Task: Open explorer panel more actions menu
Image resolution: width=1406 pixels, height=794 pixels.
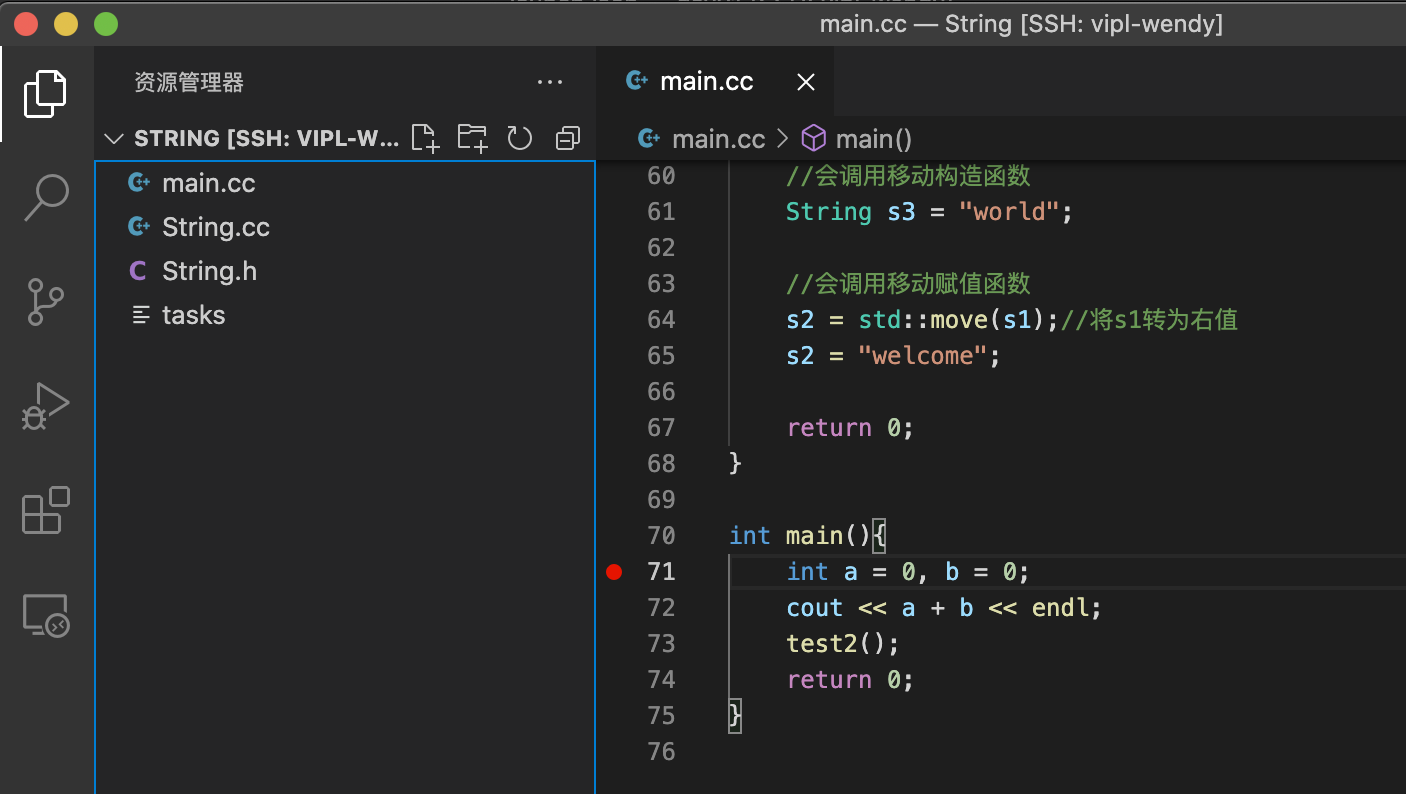Action: 550,82
